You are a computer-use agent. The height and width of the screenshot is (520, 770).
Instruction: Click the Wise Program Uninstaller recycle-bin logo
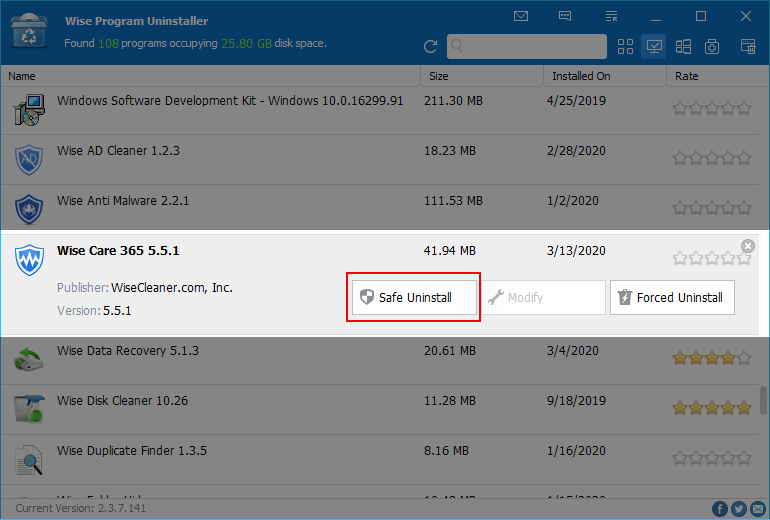[x=29, y=30]
